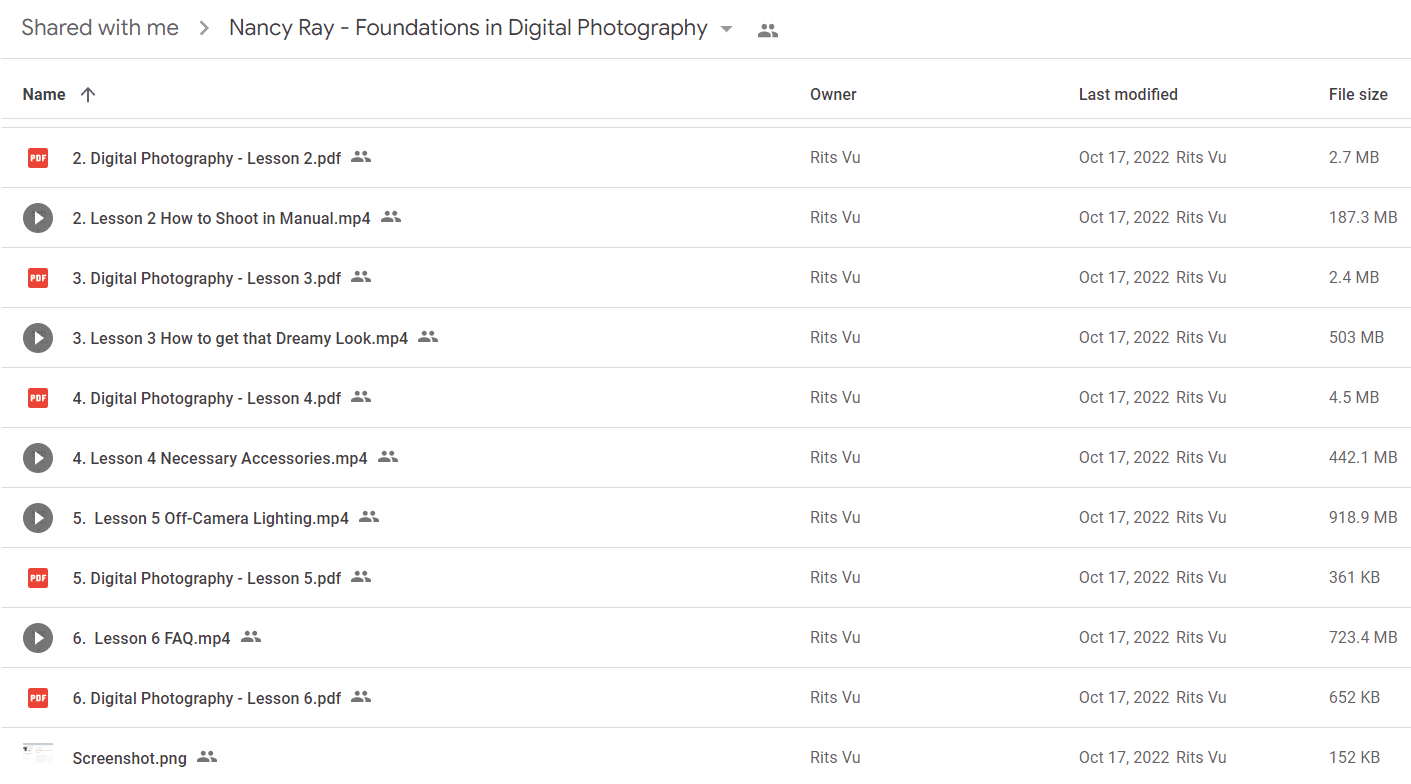Open the folder name dropdown arrow
This screenshot has height=784, width=1411.
(x=727, y=29)
